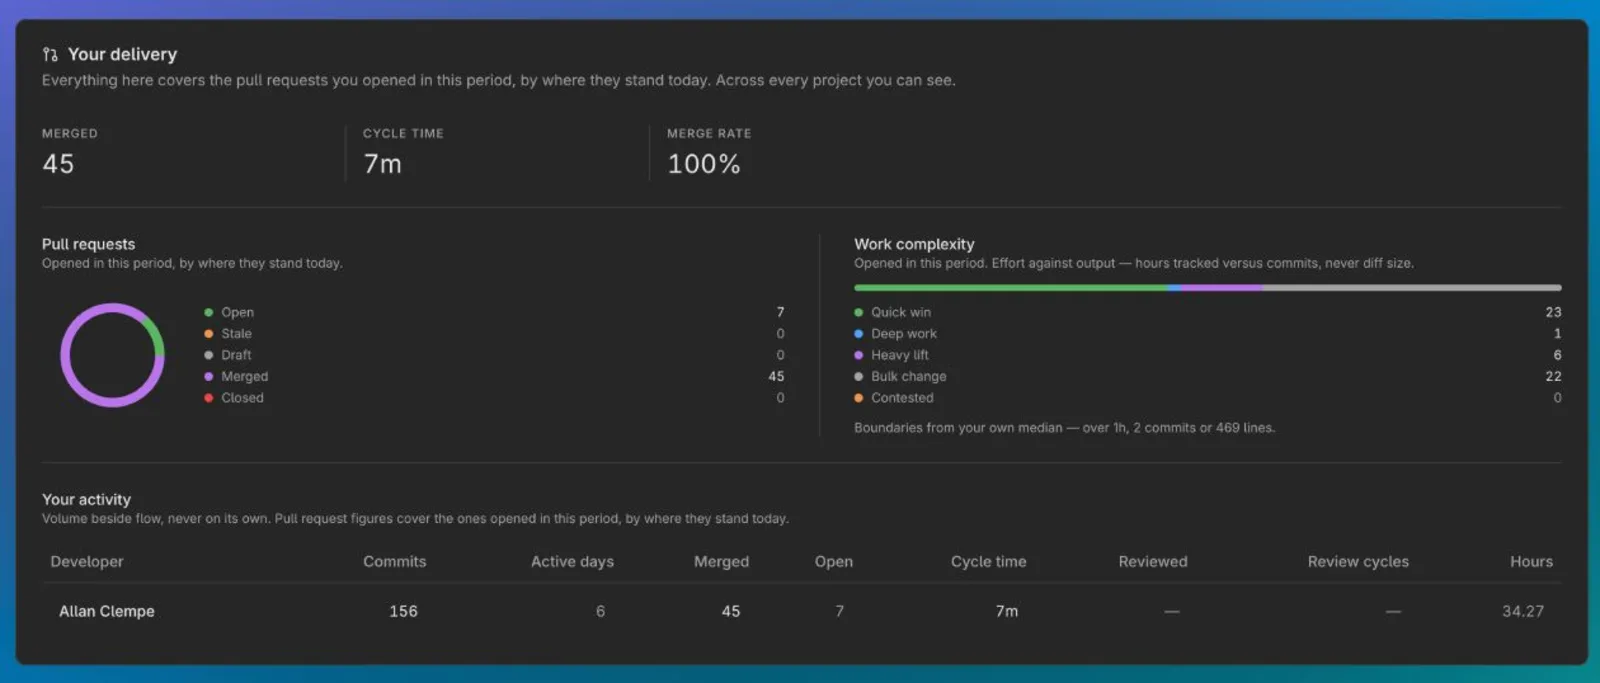Screen dimensions: 1600x683
Task: Click the Heavy lift complexity label
Action: tap(900, 355)
